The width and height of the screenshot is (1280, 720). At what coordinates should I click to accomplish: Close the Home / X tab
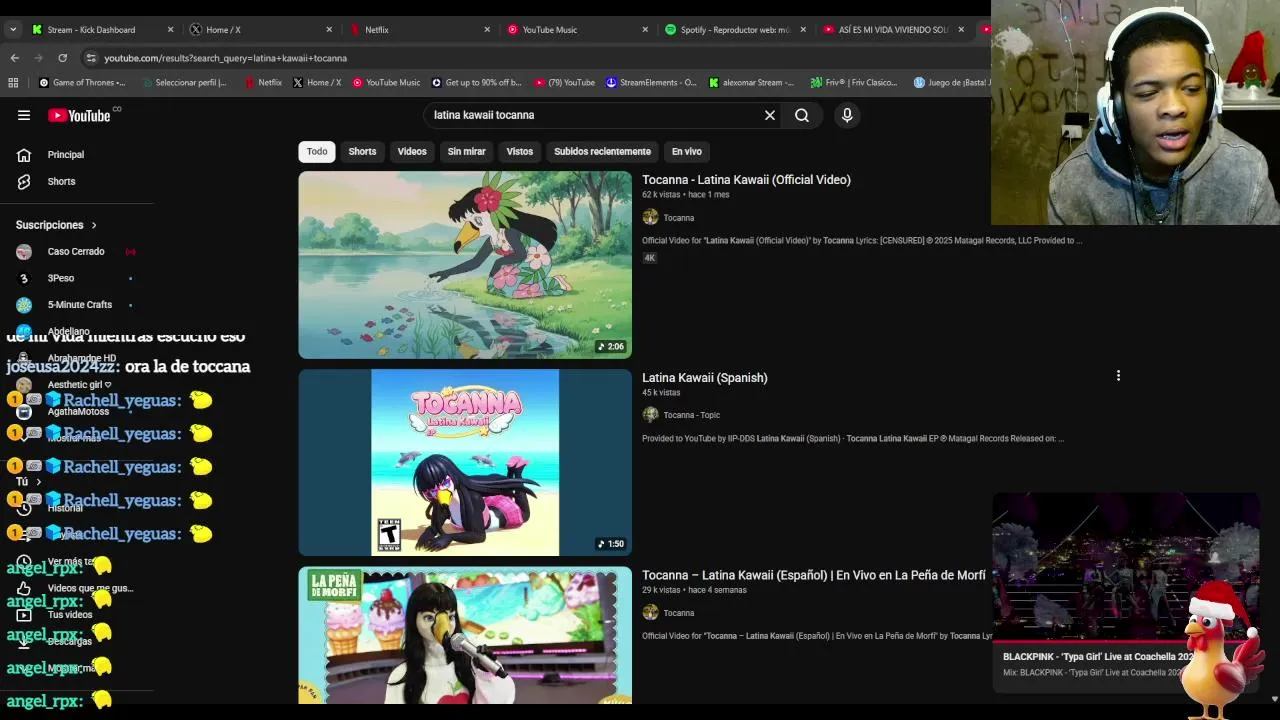tap(329, 30)
